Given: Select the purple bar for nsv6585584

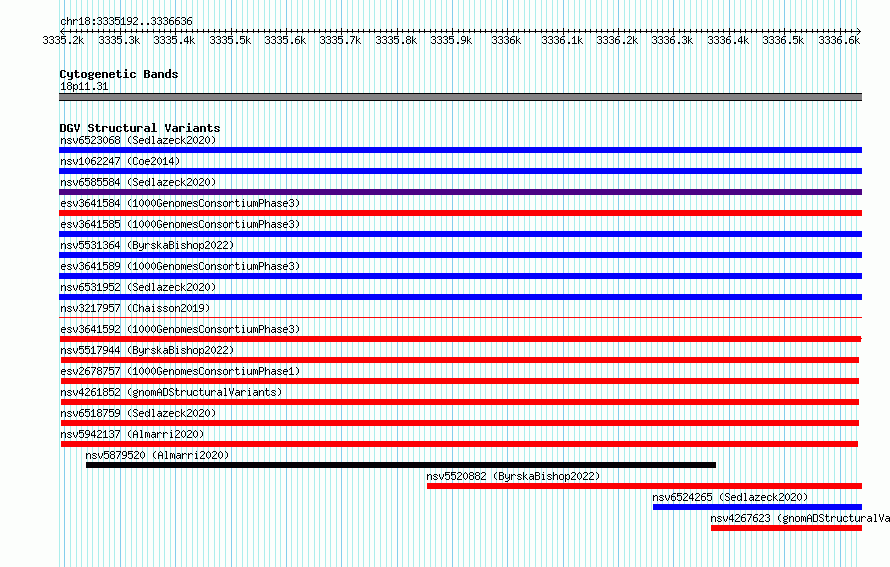Looking at the screenshot, I should tap(460, 192).
